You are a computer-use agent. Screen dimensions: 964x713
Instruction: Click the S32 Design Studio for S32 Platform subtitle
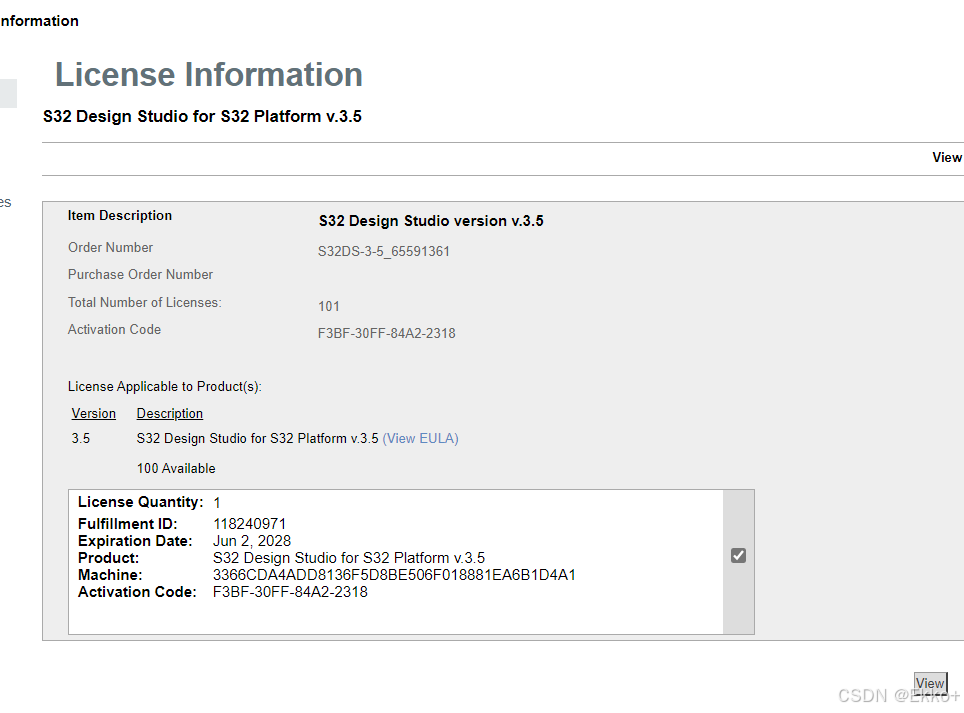(x=202, y=116)
